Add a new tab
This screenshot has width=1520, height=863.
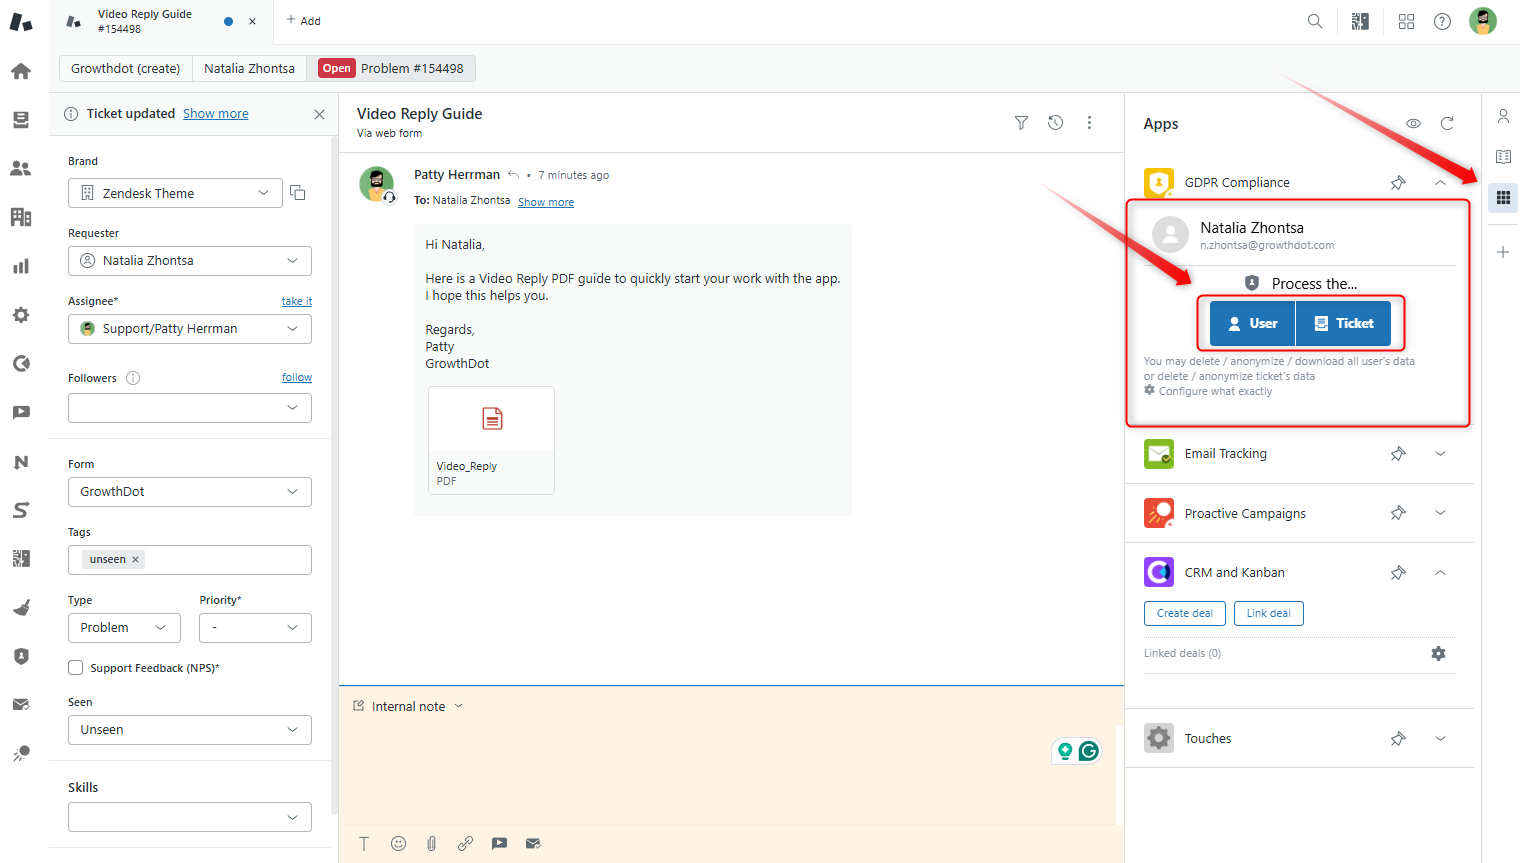click(304, 21)
